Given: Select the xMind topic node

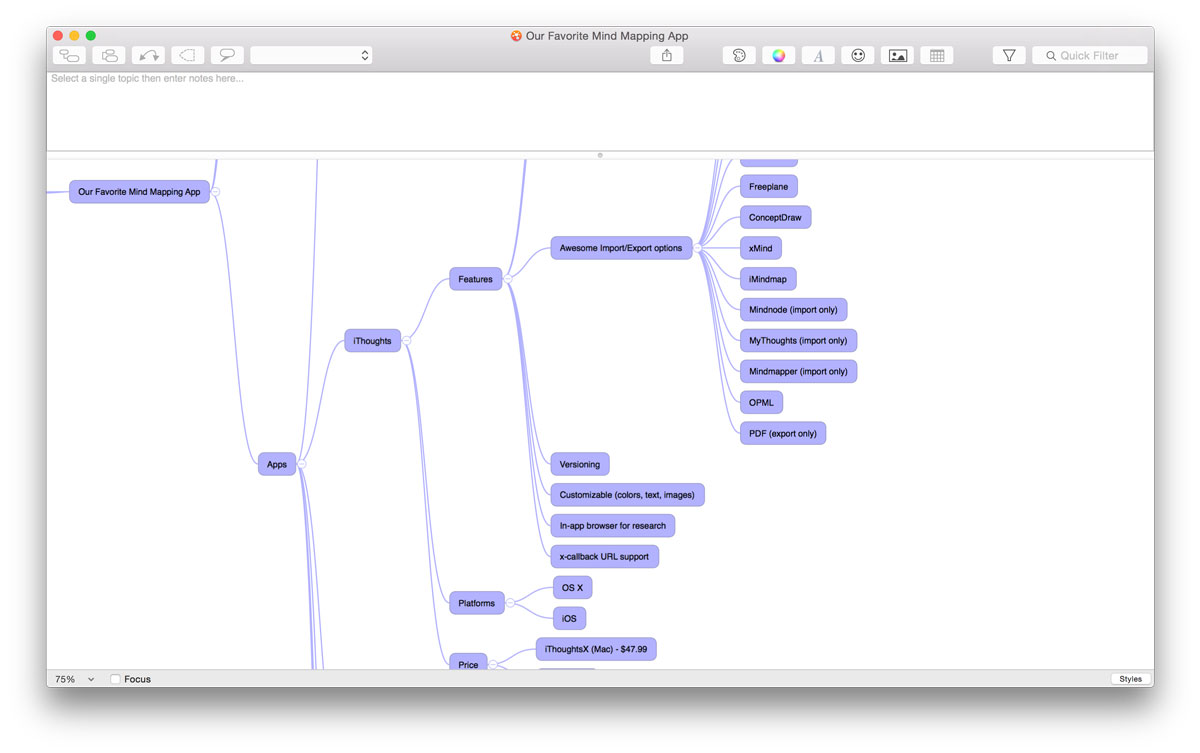Looking at the screenshot, I should (x=761, y=248).
